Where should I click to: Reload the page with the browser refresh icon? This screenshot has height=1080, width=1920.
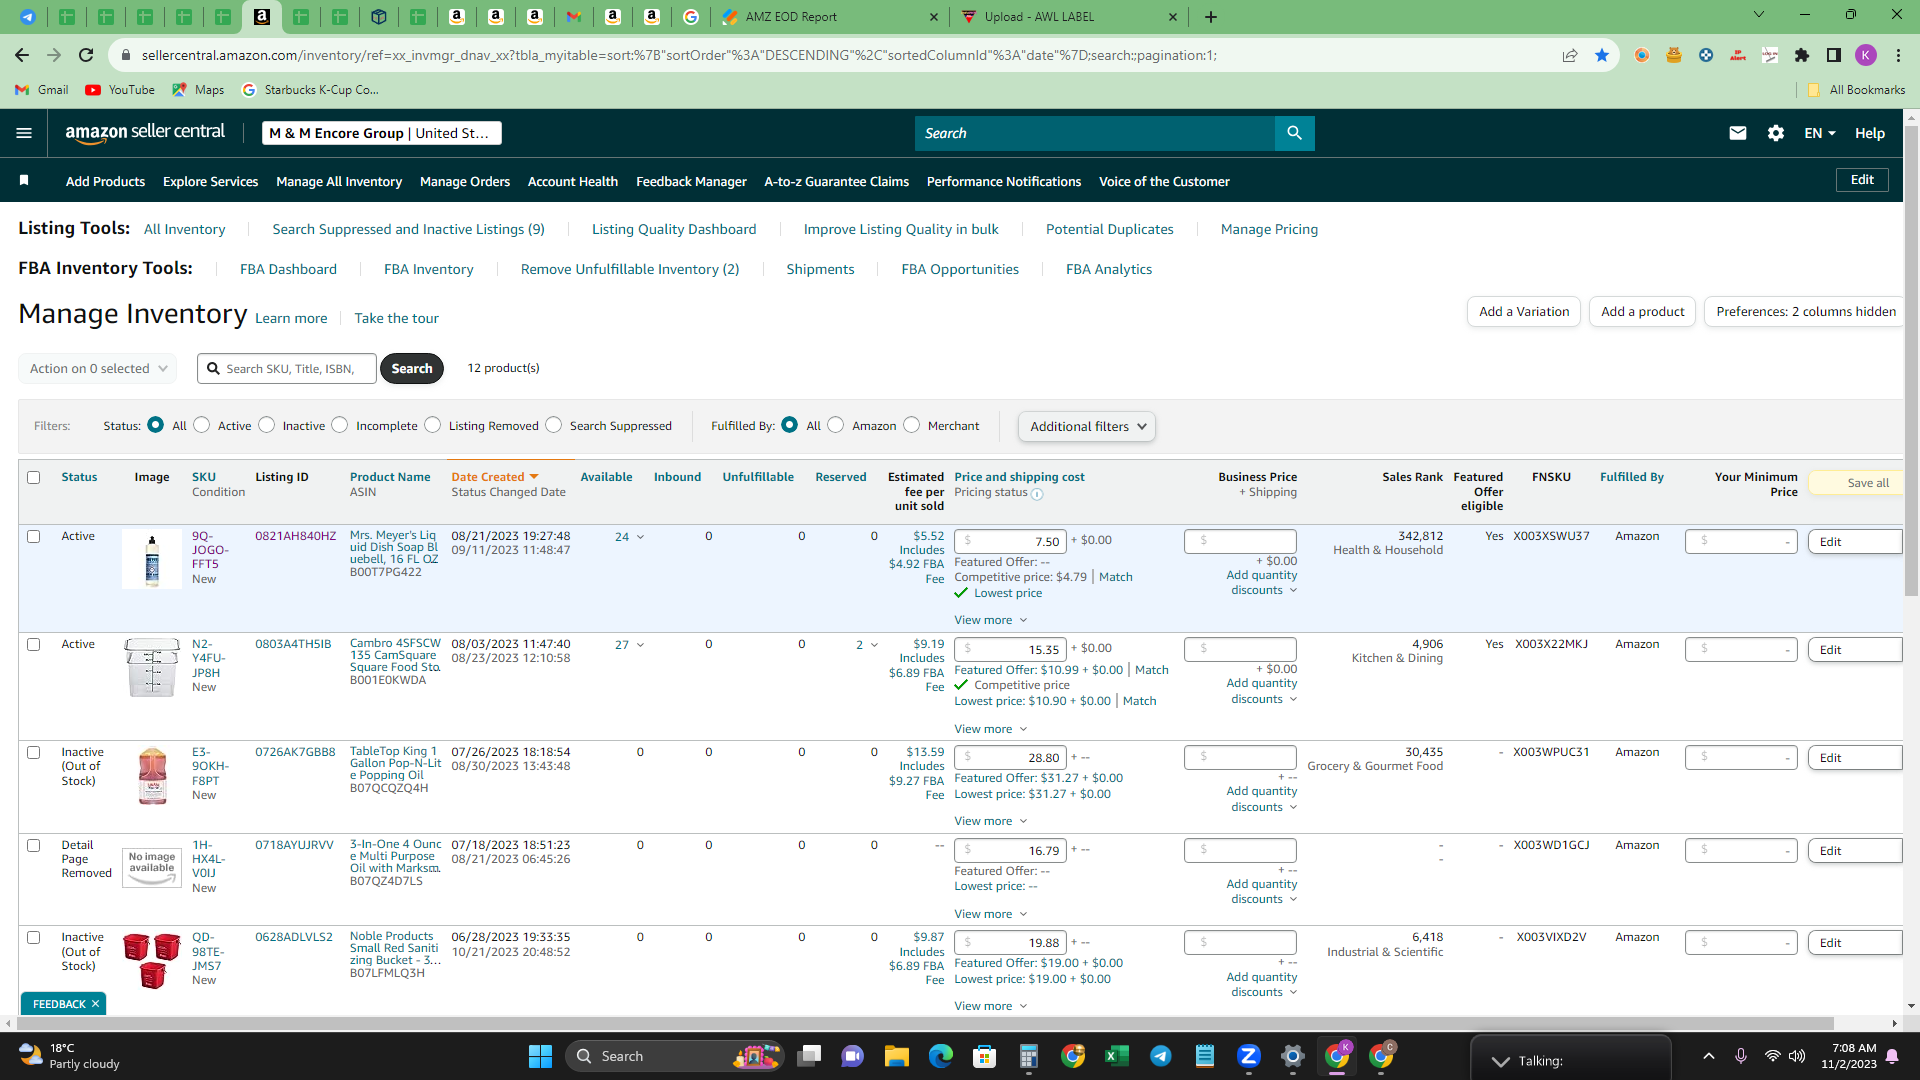click(x=86, y=55)
